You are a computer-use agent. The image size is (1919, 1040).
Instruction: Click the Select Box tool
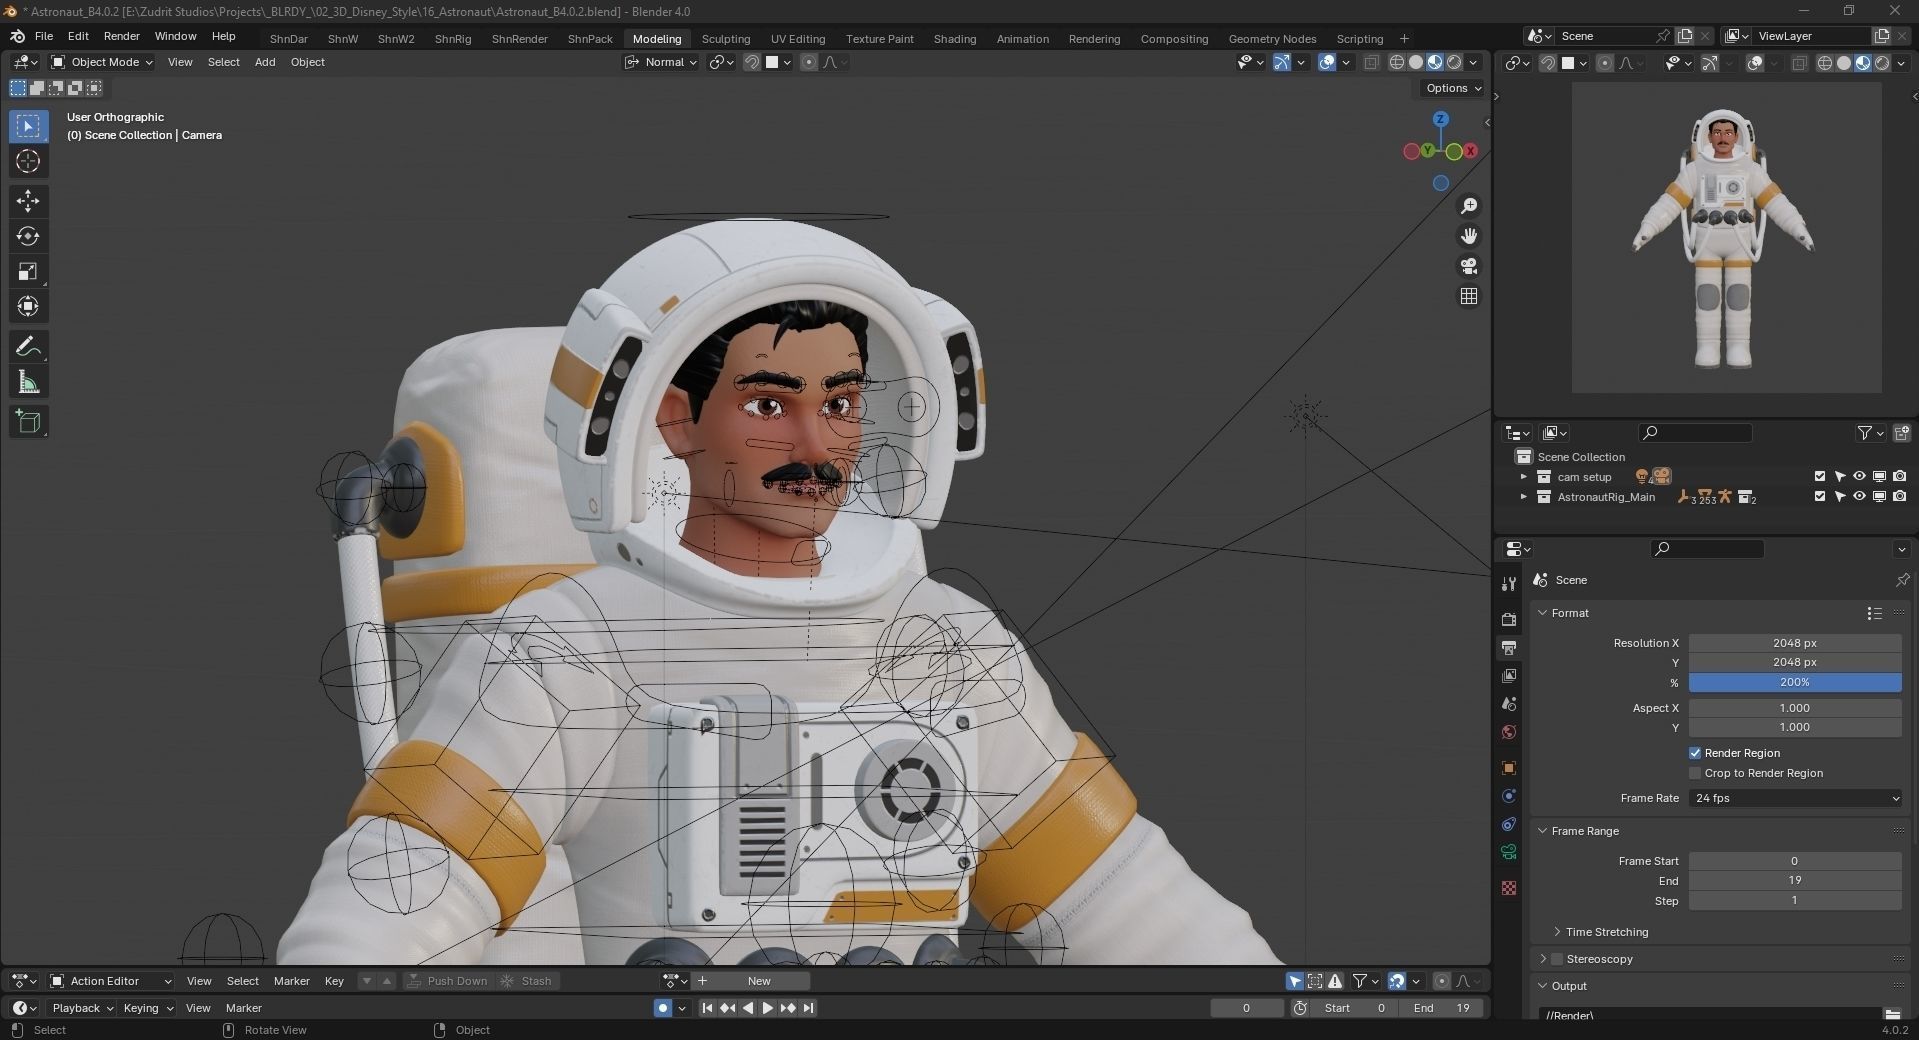pyautogui.click(x=28, y=126)
